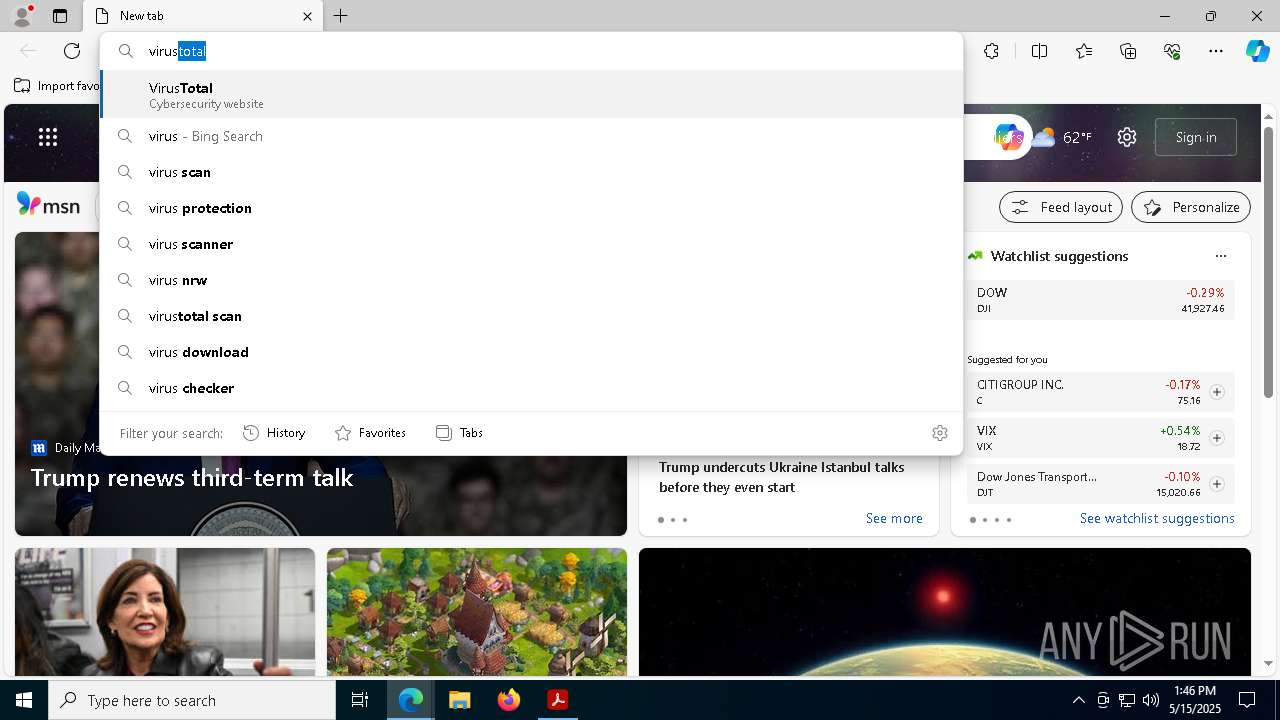Image resolution: width=1280 pixels, height=720 pixels.
Task: Open the woman portrait news card
Action: pos(165,612)
